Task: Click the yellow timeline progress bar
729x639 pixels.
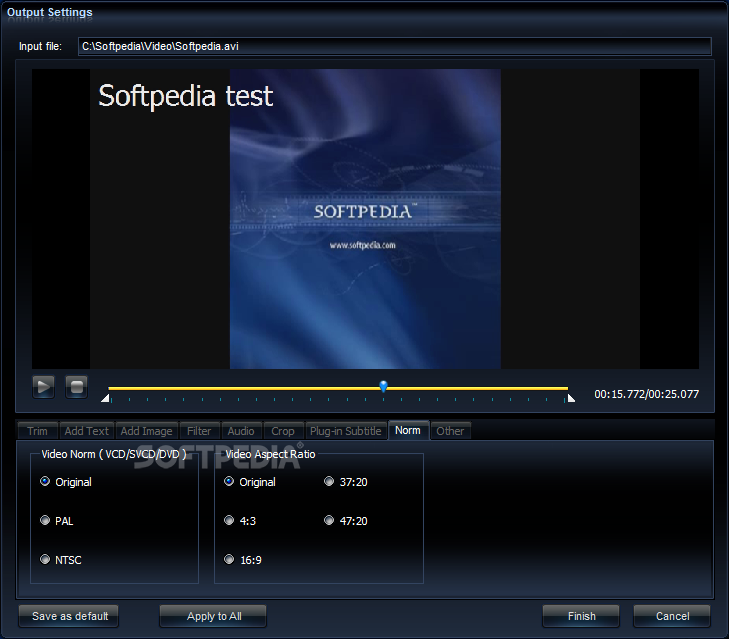Action: pyautogui.click(x=338, y=388)
